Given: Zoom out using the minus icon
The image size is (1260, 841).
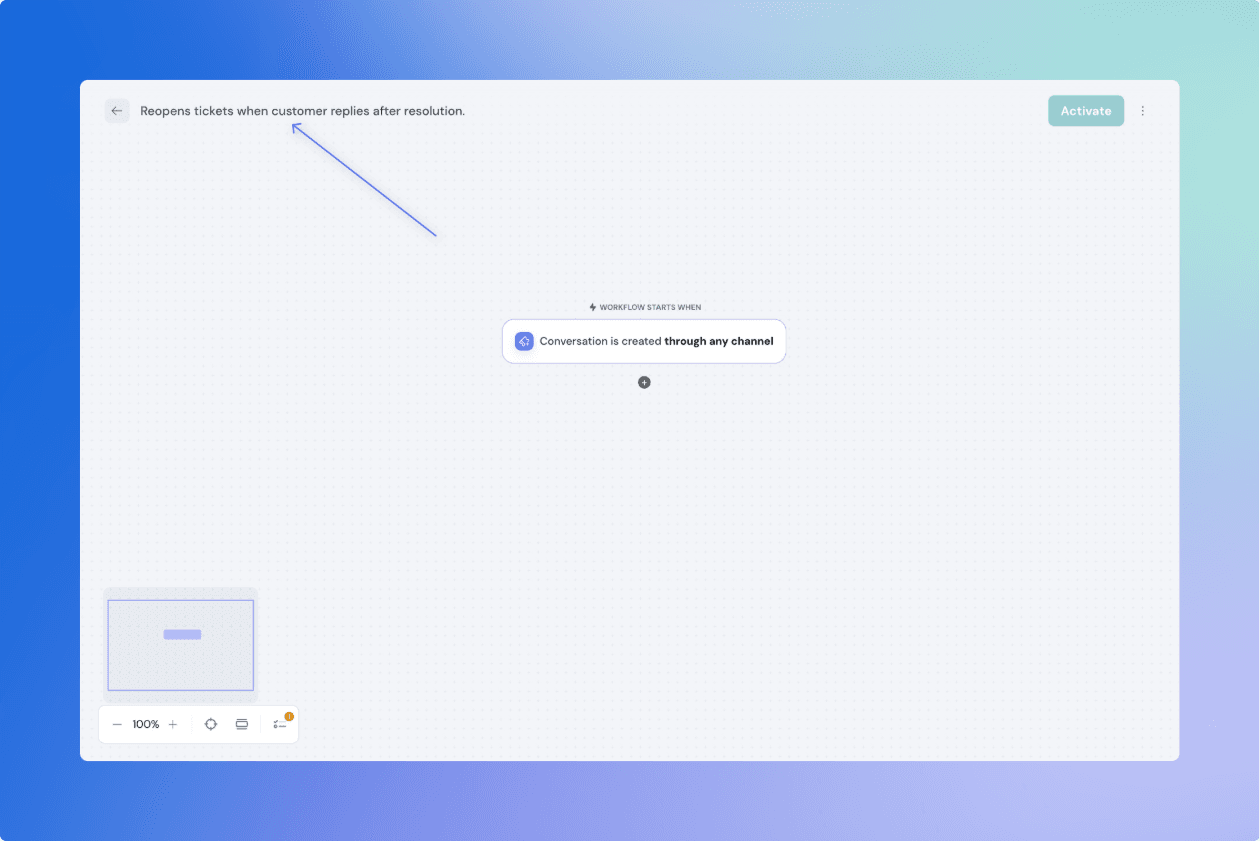Looking at the screenshot, I should coord(116,724).
